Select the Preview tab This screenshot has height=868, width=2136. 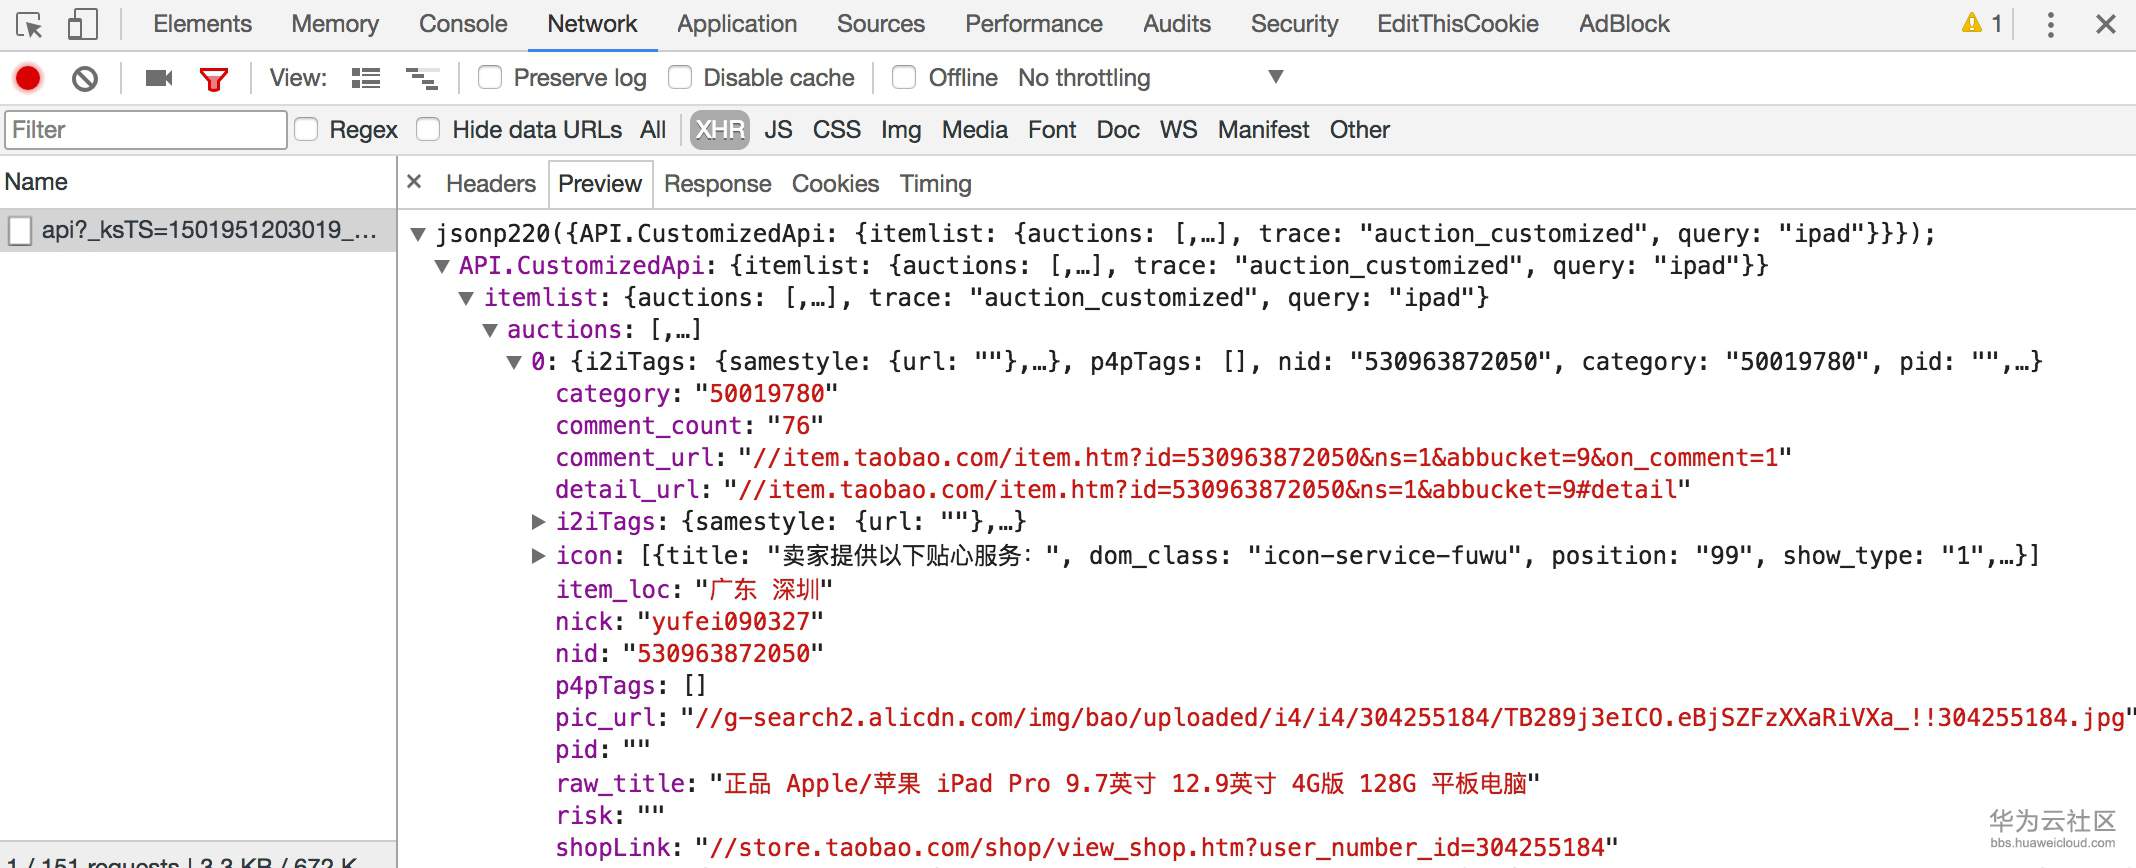tap(600, 184)
